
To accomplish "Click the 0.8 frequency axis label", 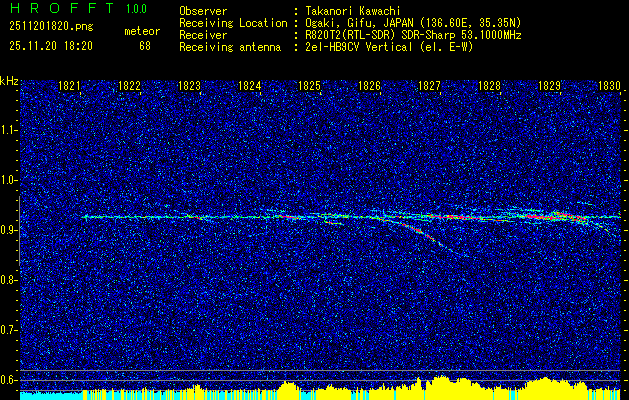I will (x=9, y=280).
